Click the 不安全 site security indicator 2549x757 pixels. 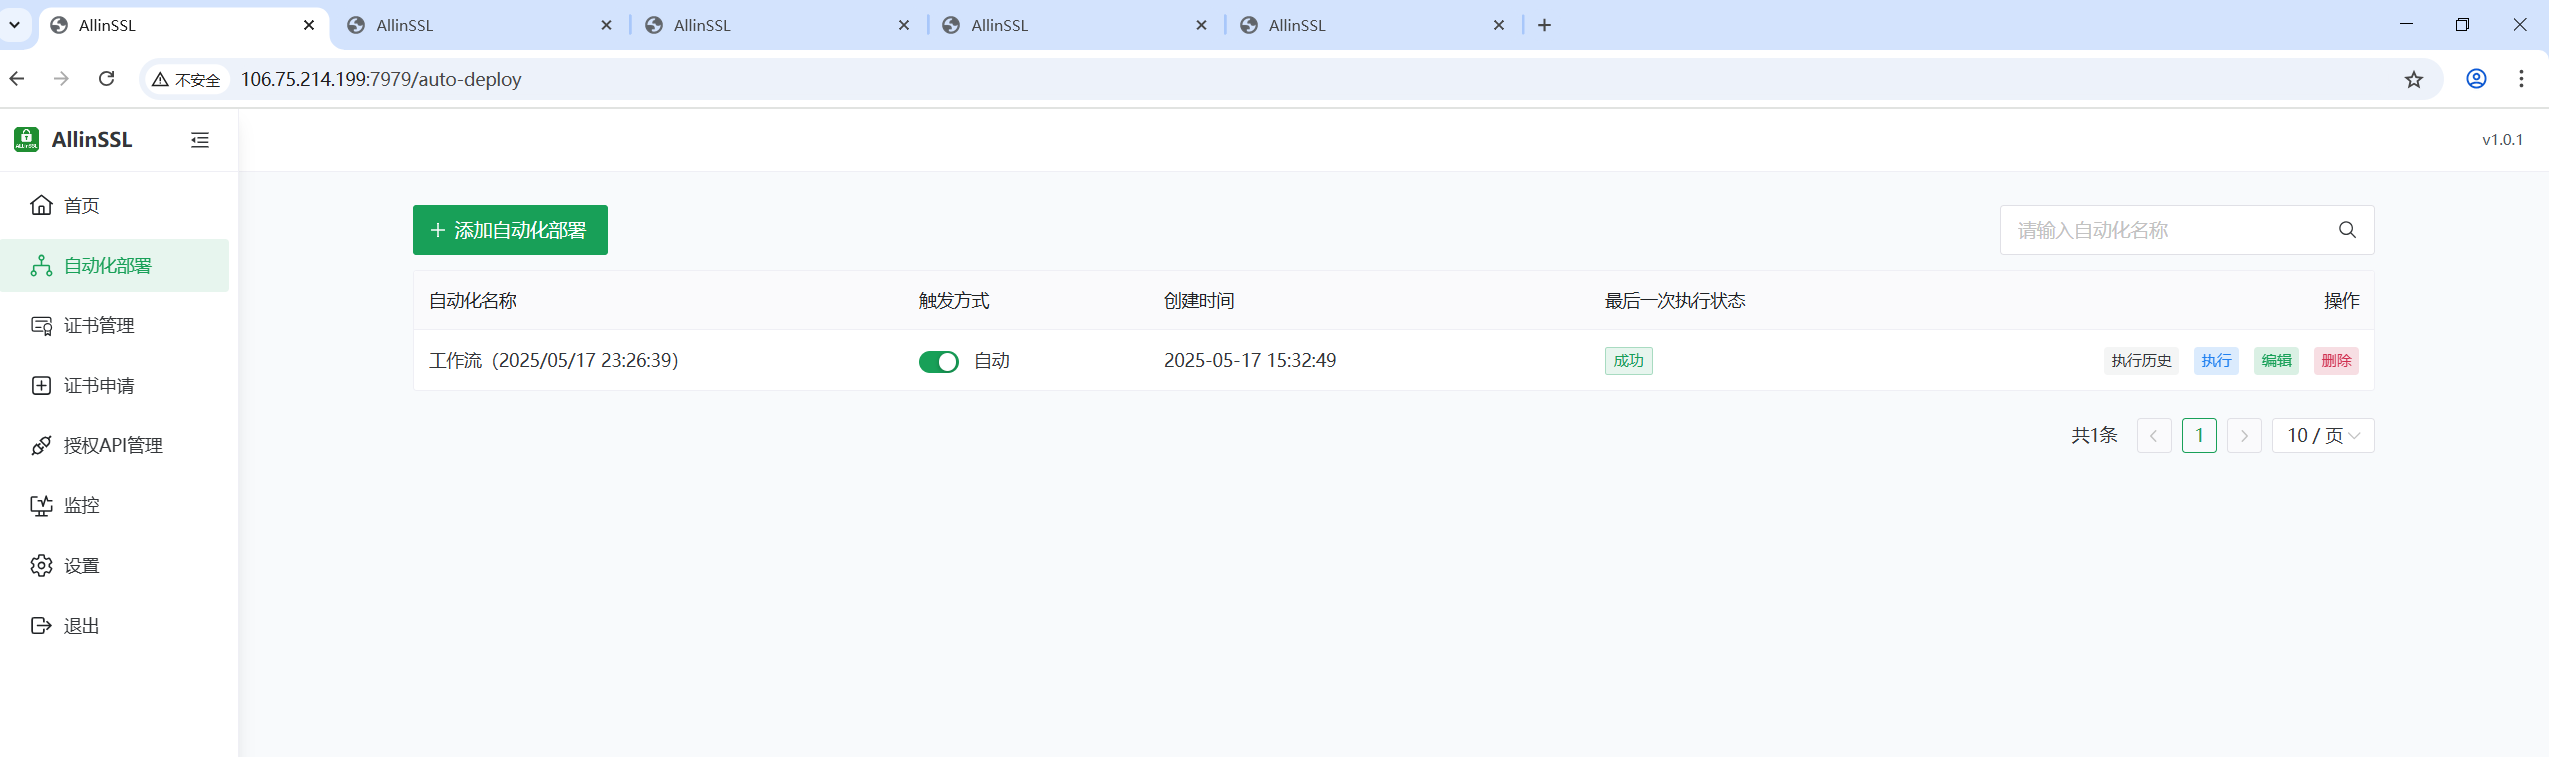187,79
